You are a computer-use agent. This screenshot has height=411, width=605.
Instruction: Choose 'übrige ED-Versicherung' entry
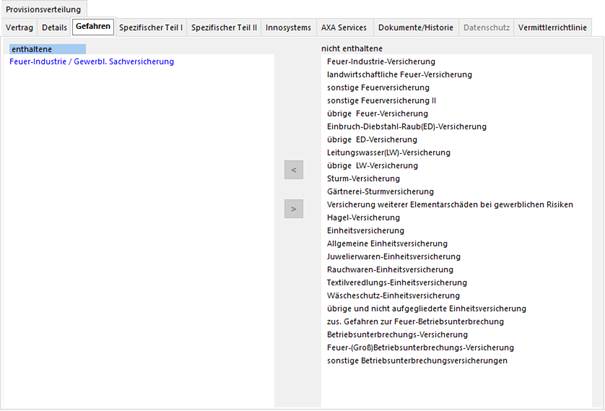(x=372, y=139)
